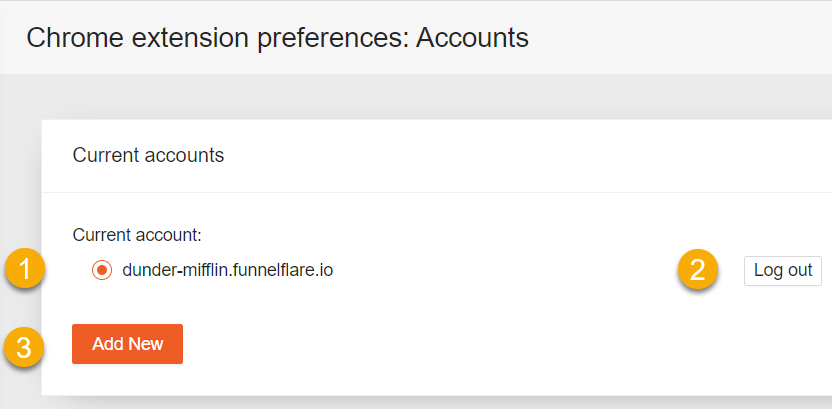Click the word 'Accounts' in the page title
832x409 pixels.
click(x=472, y=38)
